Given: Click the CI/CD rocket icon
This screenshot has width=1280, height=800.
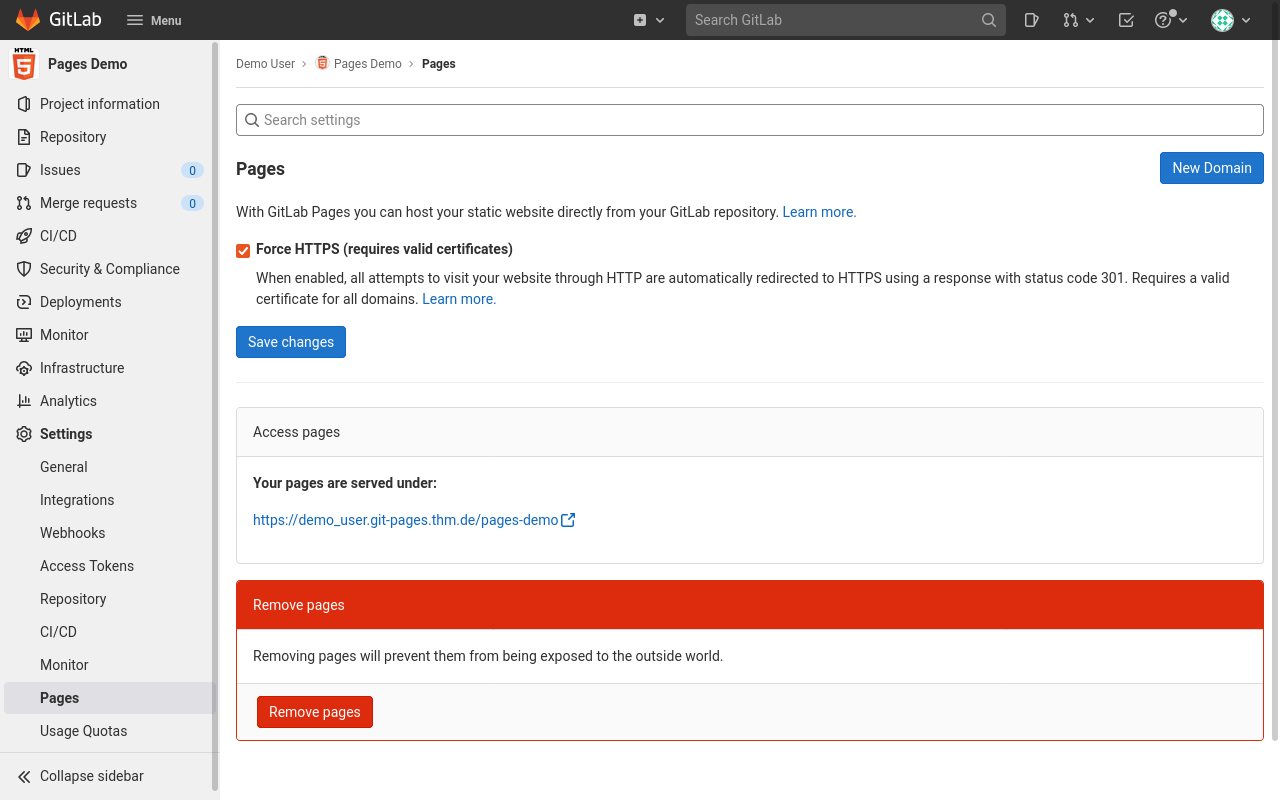Looking at the screenshot, I should (24, 236).
